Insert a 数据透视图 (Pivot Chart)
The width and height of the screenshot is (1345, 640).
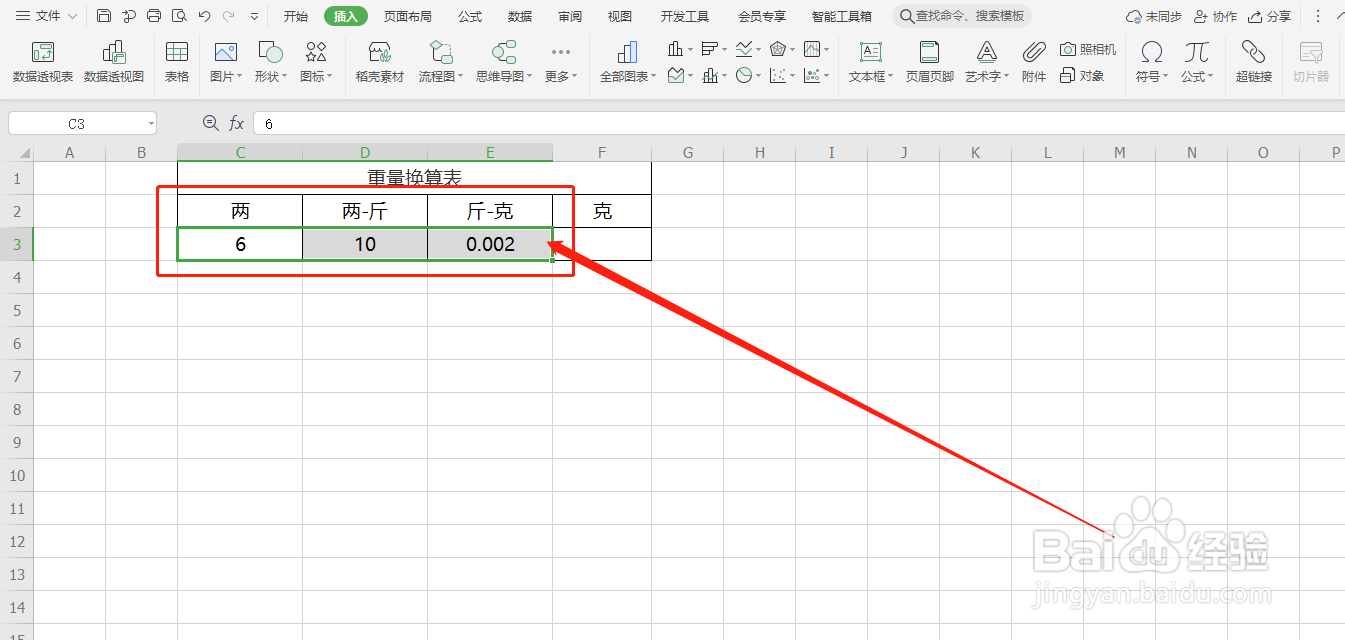(x=113, y=60)
